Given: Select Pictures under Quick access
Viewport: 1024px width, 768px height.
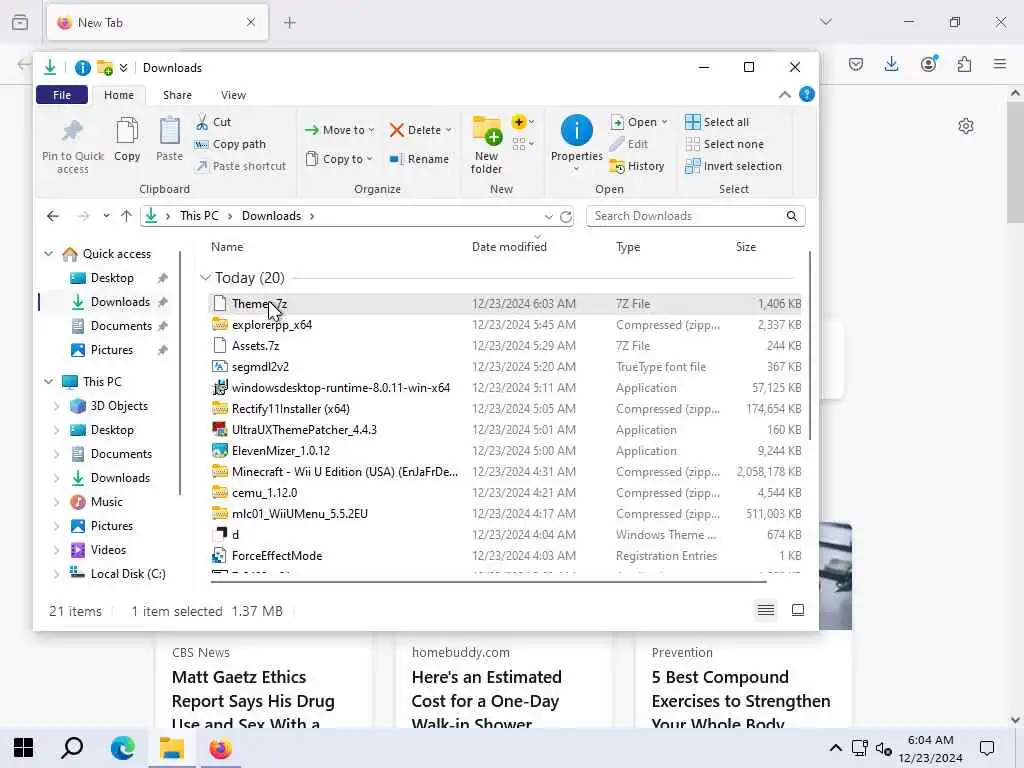Looking at the screenshot, I should tap(112, 350).
